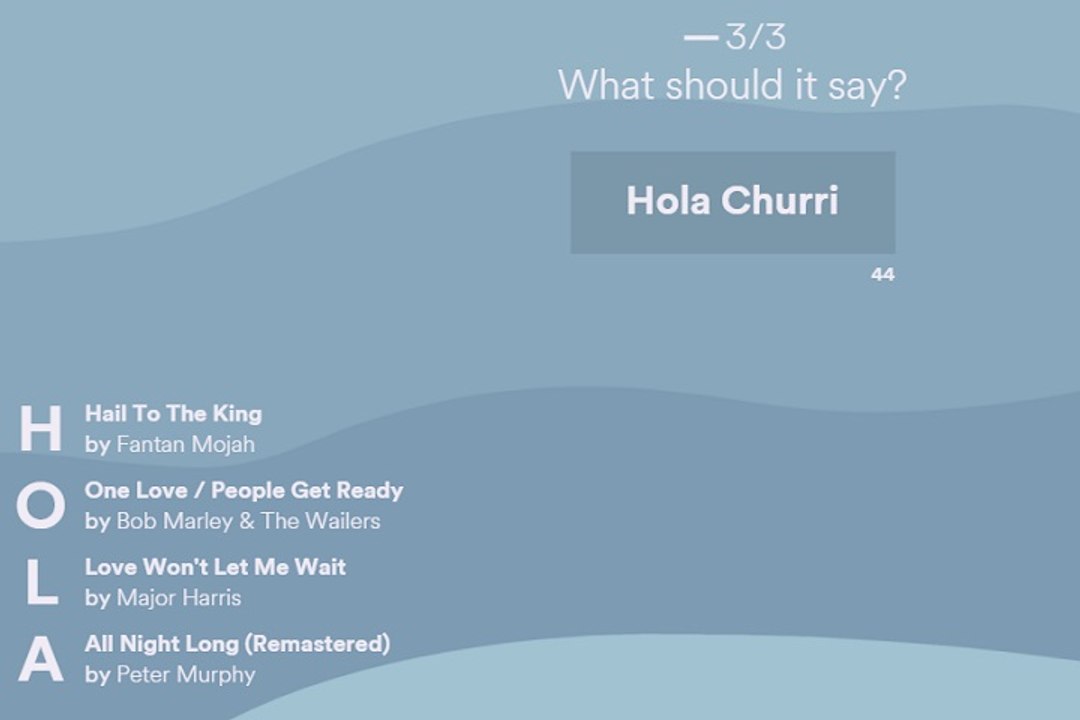Click the dash before the 3/3 counter

point(701,38)
